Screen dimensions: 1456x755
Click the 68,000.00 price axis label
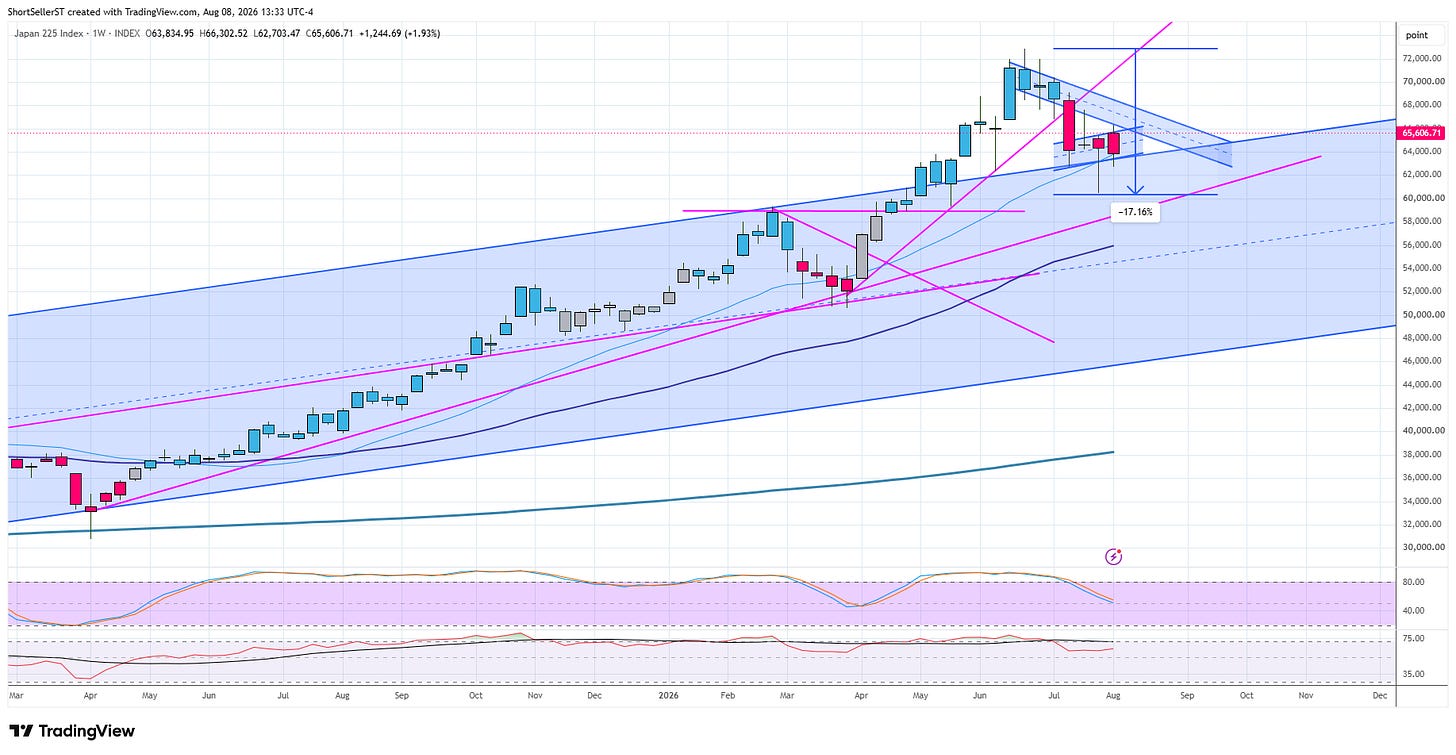click(x=1421, y=104)
